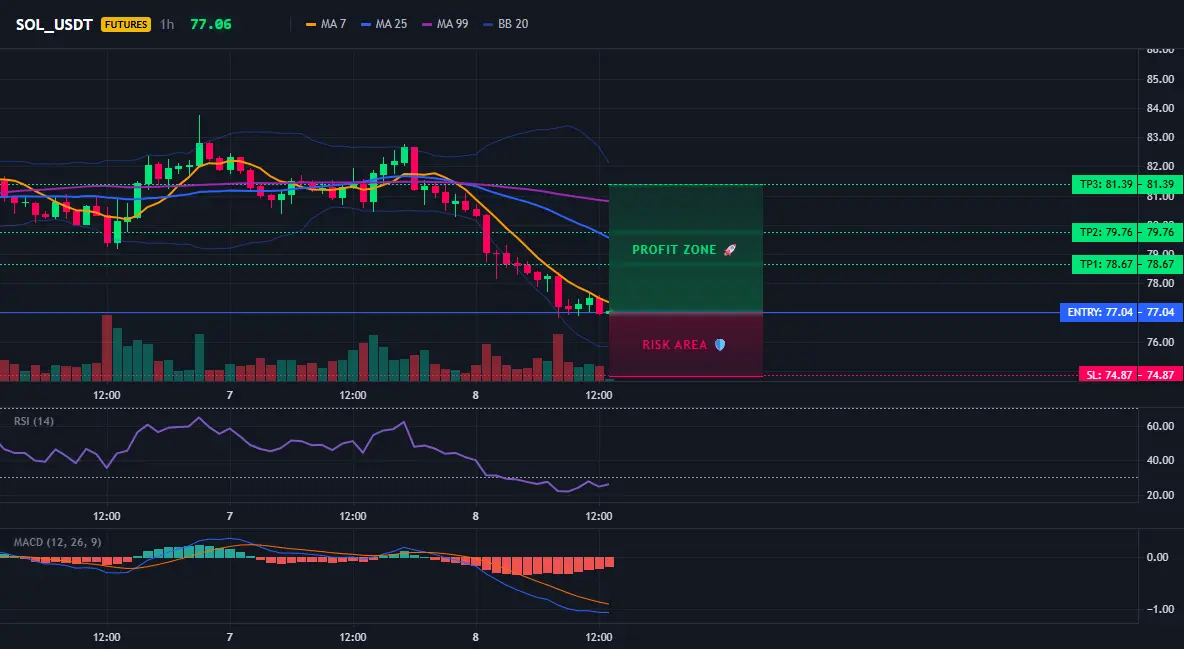1184x649 pixels.
Task: Toggle the MA 99 legend item
Action: [446, 24]
